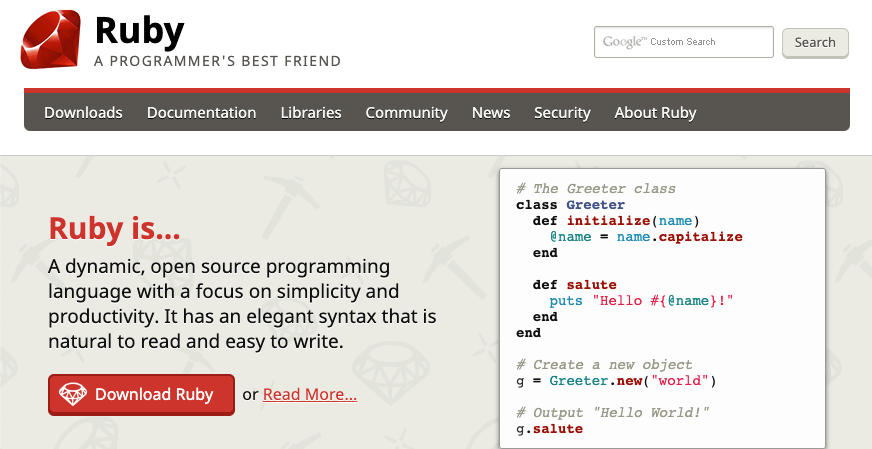Click the "A PROGRAMMER'S BEST FRIEND" tagline
The image size is (872, 449).
coord(217,61)
